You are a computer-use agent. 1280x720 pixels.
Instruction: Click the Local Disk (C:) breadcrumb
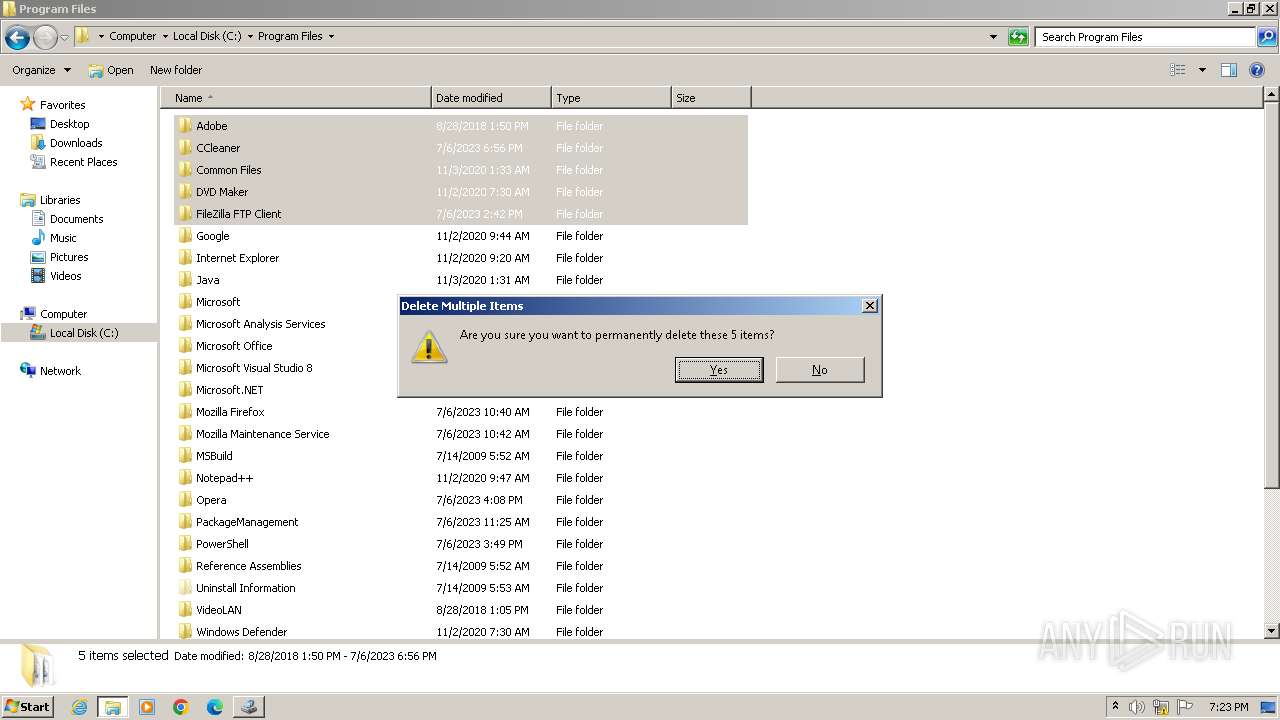click(207, 36)
